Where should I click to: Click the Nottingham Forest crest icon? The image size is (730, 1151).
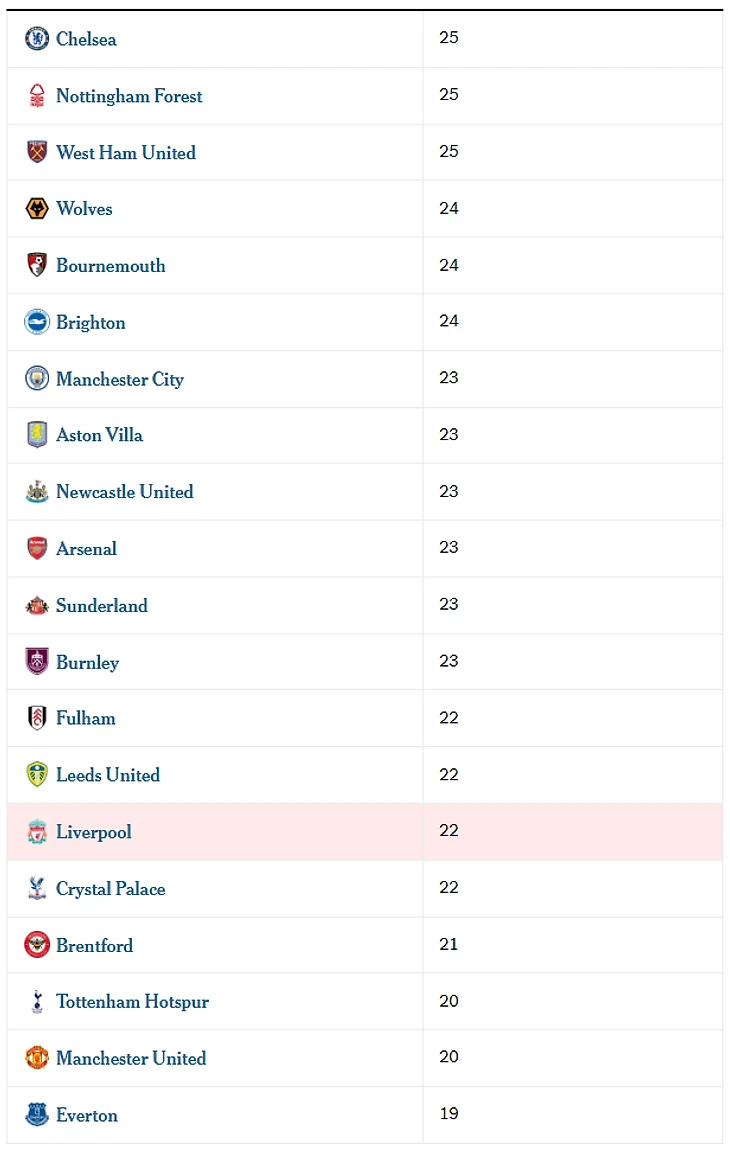[37, 96]
